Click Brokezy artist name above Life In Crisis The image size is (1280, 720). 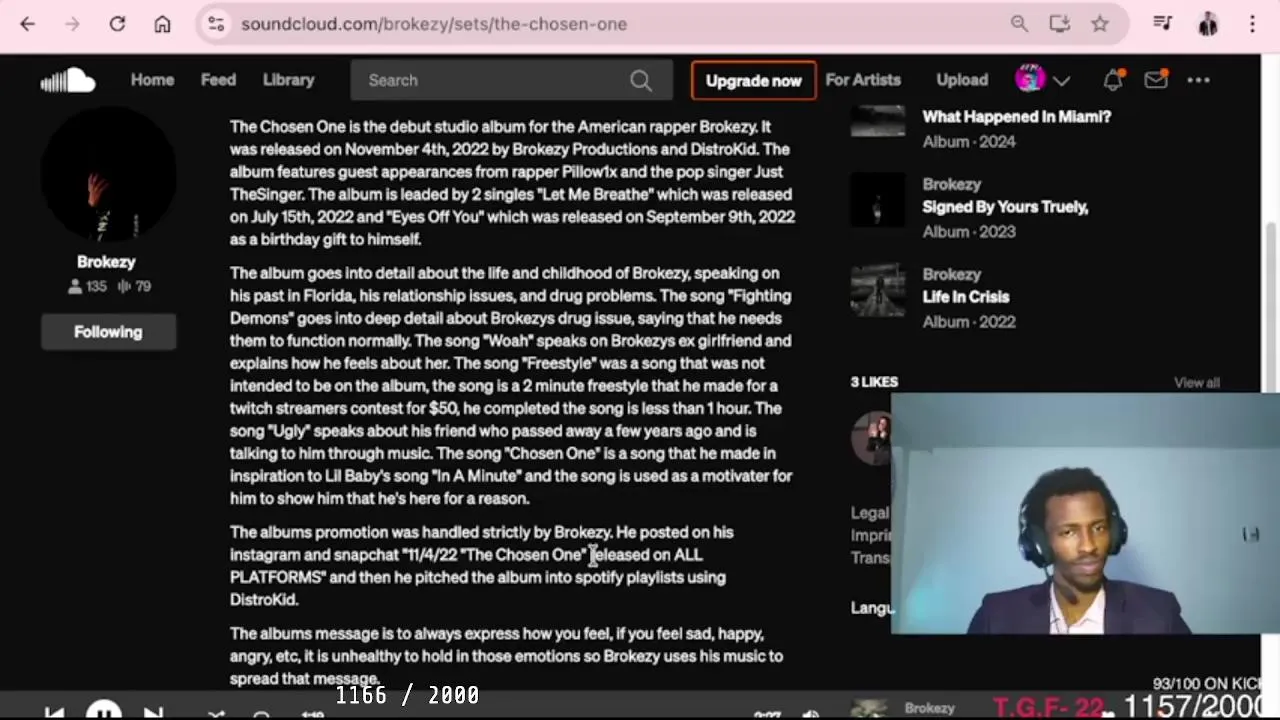951,274
